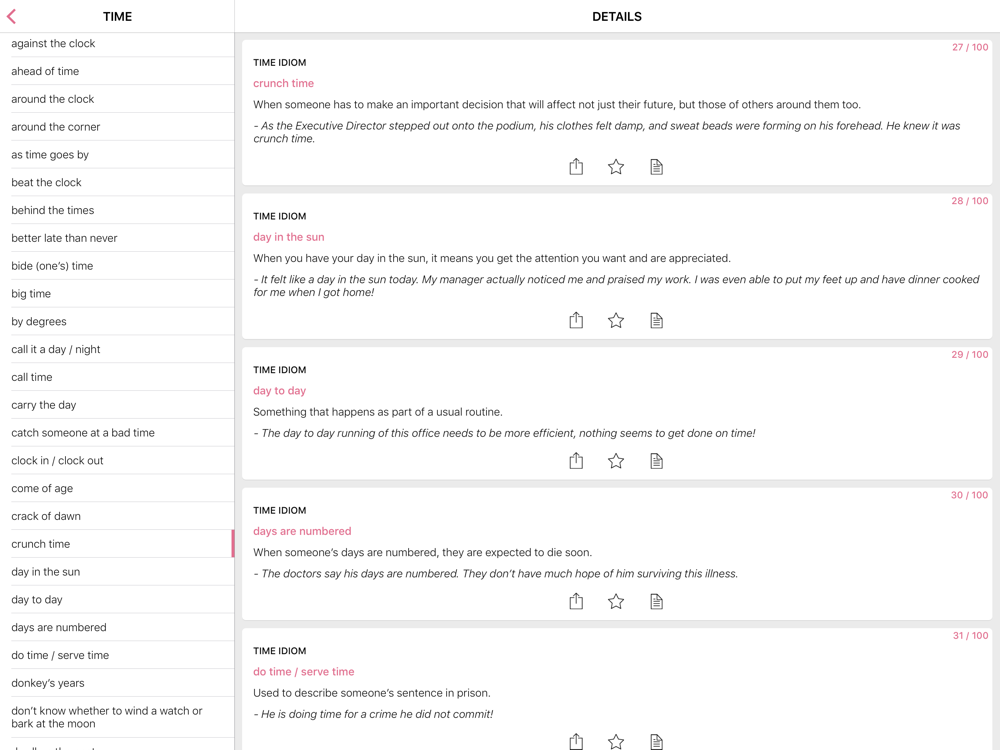Choose 'crack of dawn' from sidebar
This screenshot has height=750, width=1000.
46,516
